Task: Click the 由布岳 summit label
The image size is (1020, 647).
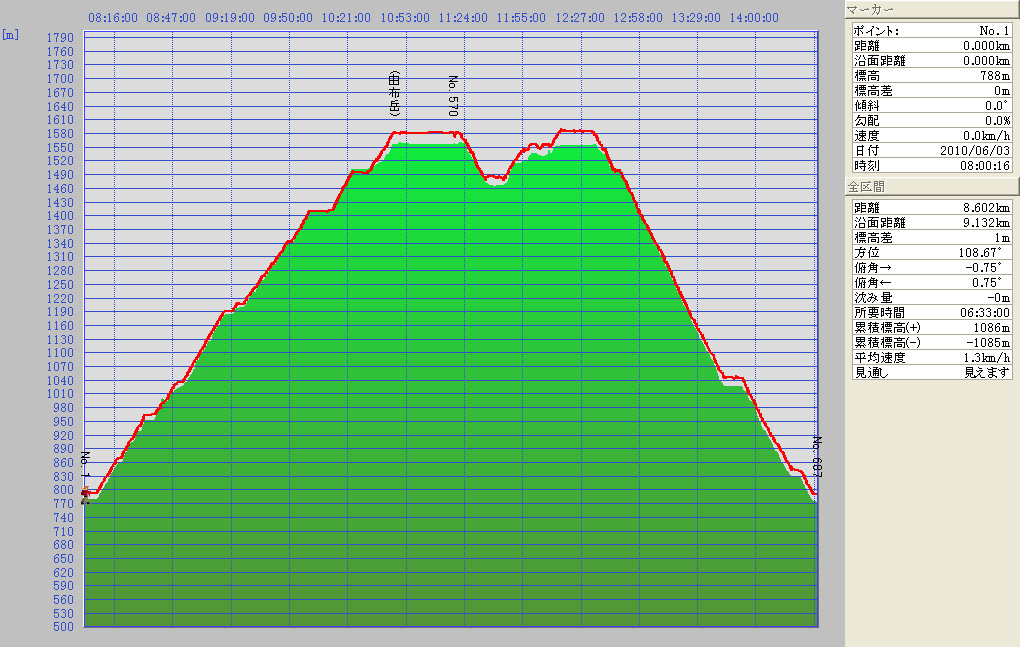Action: point(395,95)
